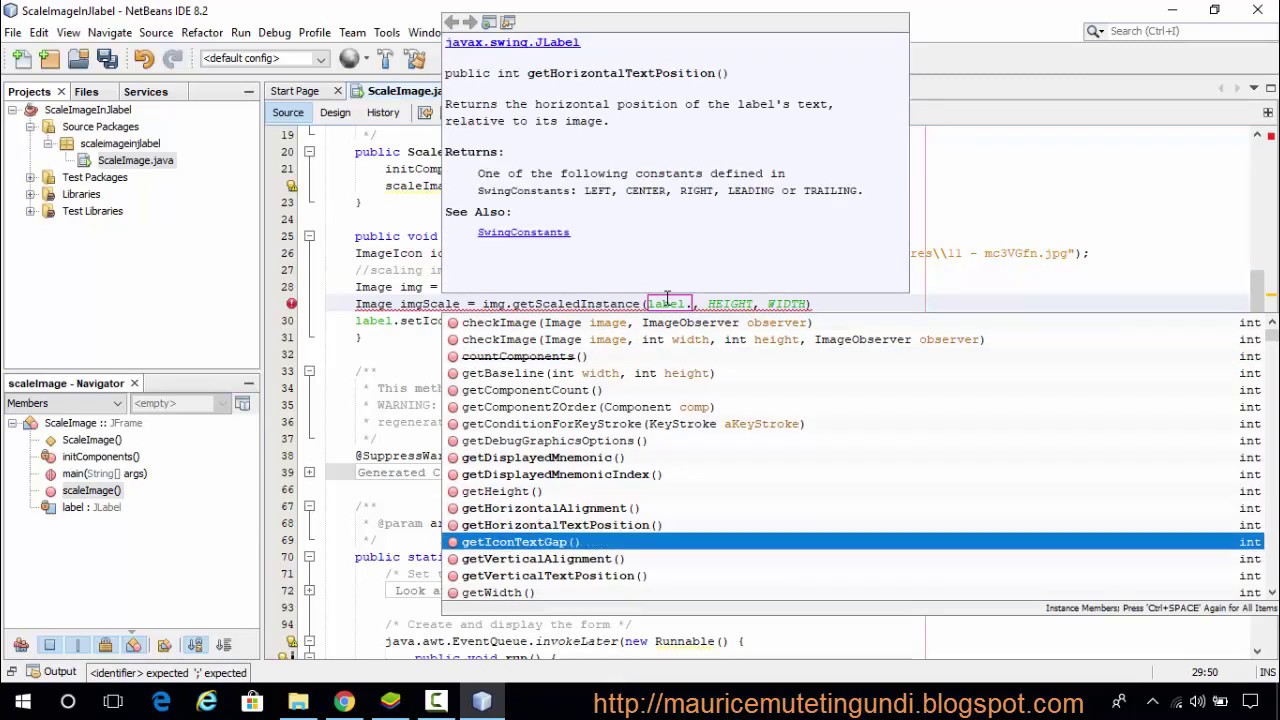Toggle Show Static Members filter in Navigator
The image size is (1280, 720).
(77, 646)
